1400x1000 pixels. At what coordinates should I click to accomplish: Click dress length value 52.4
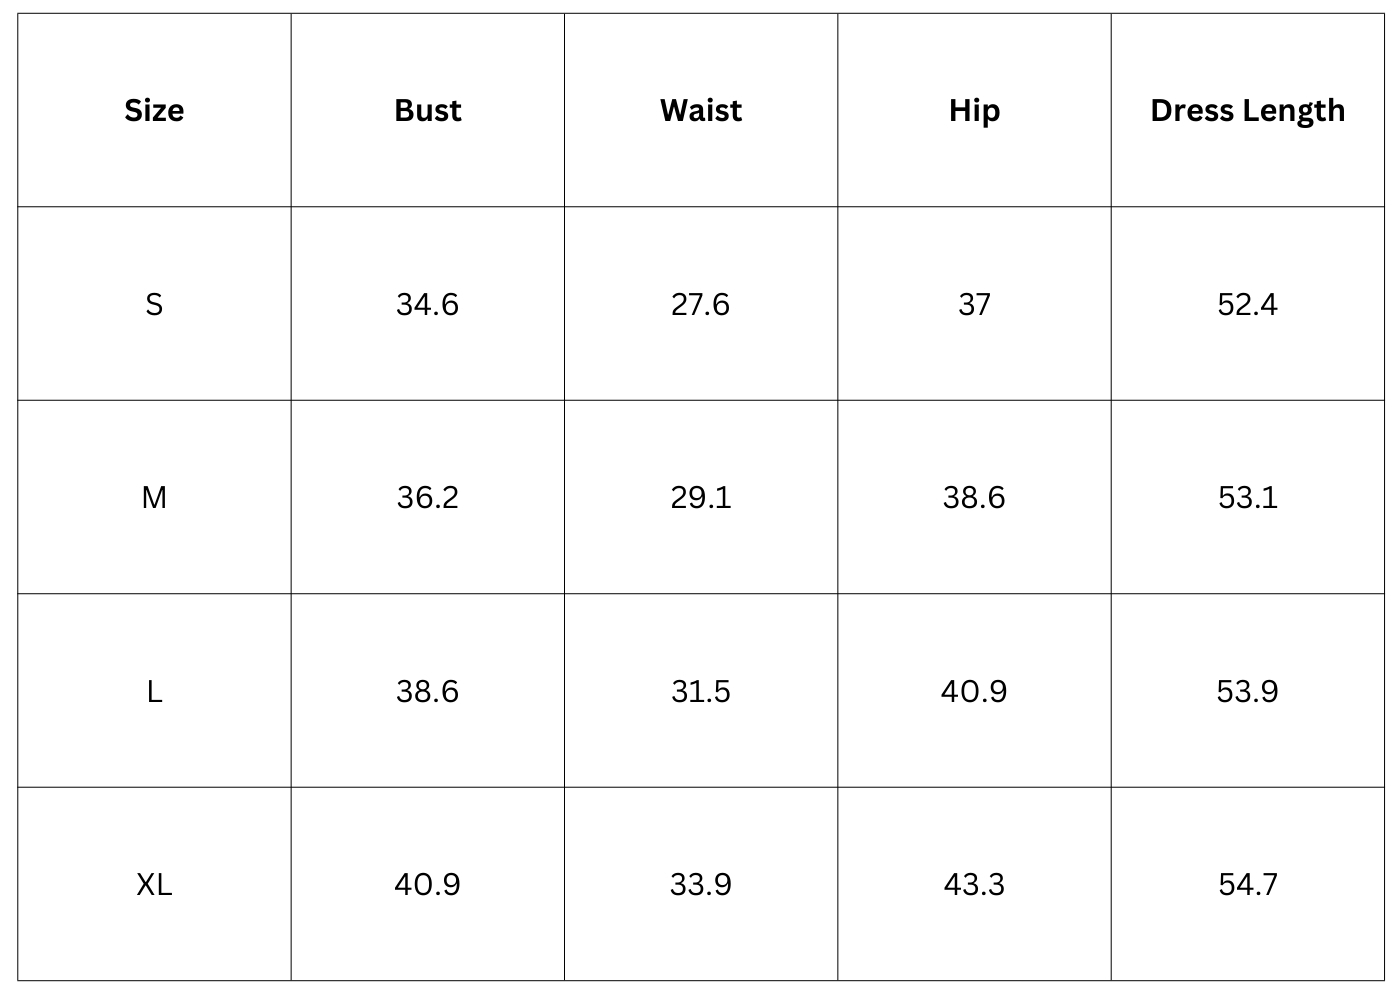tap(1247, 304)
